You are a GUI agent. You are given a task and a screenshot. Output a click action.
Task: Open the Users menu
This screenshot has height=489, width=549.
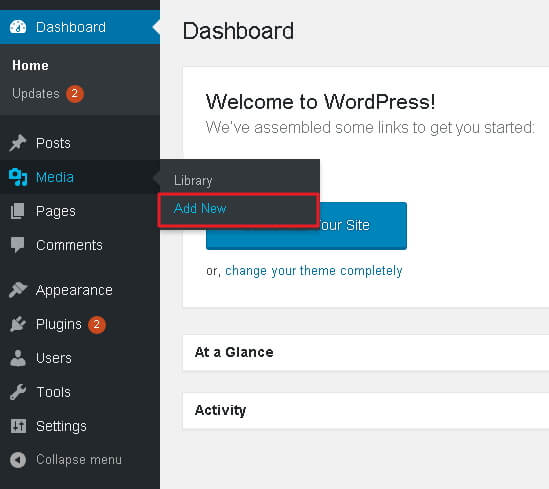pyautogui.click(x=80, y=358)
